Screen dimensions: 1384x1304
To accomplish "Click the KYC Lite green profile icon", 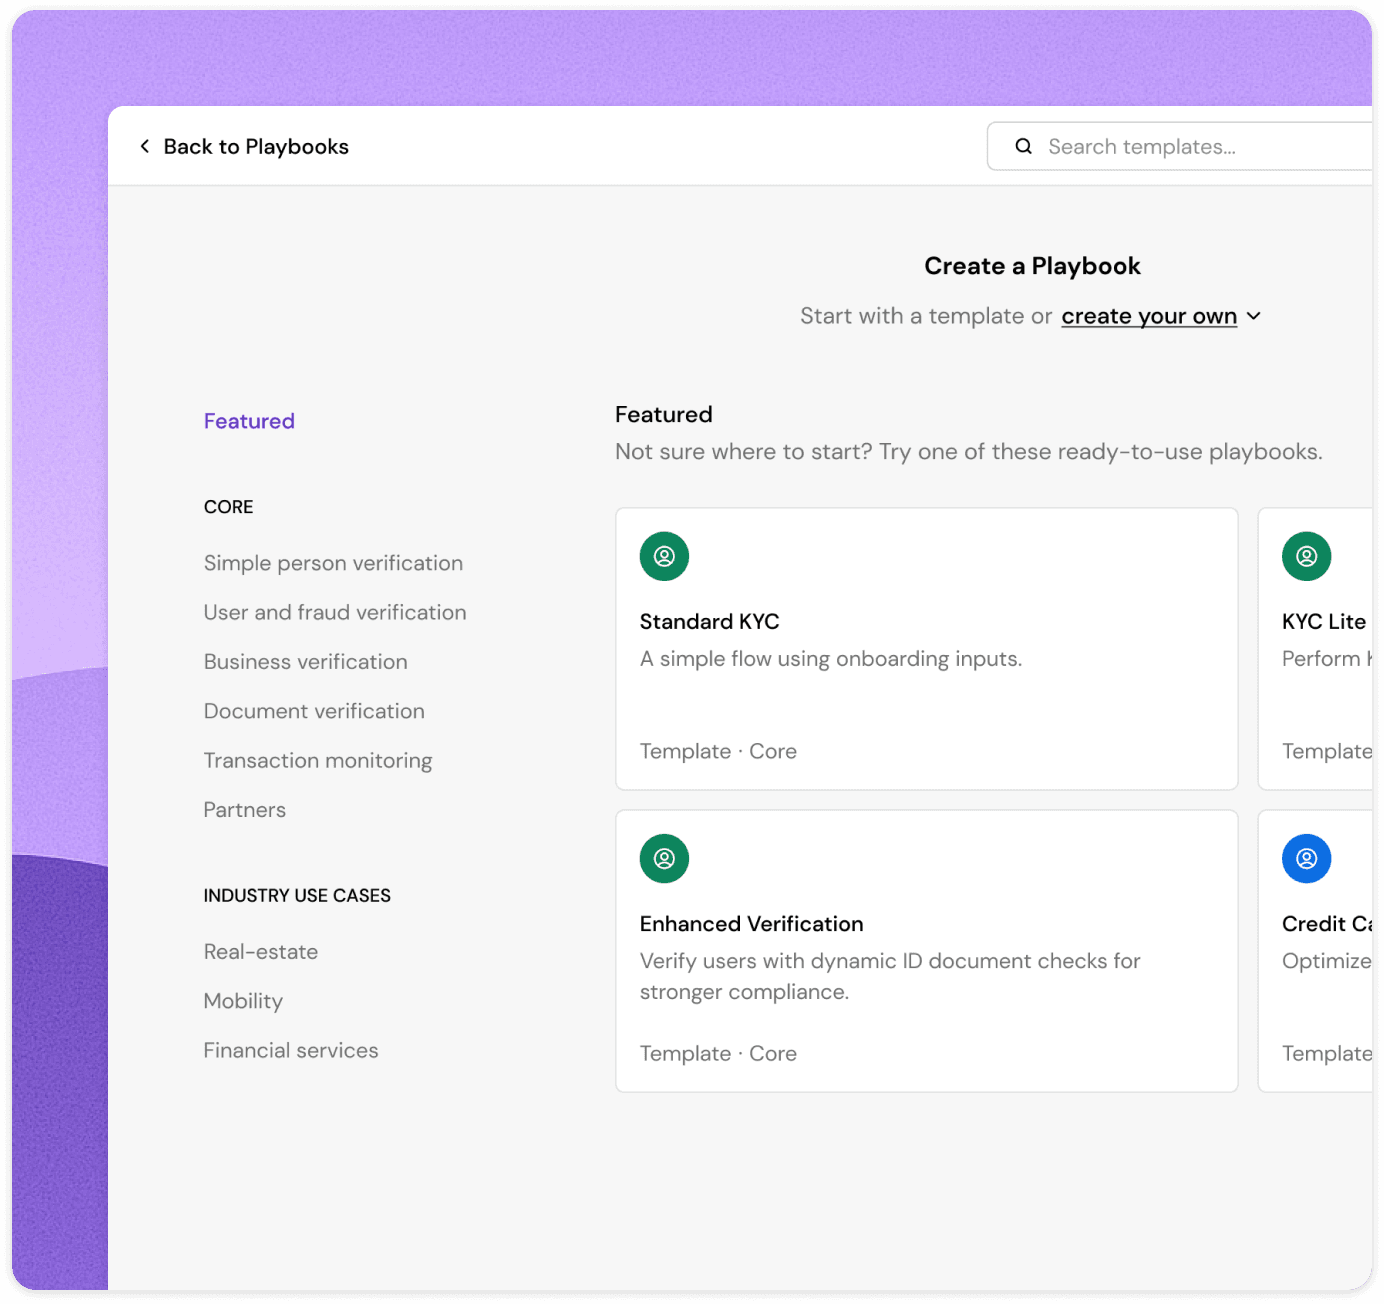I will (1306, 556).
